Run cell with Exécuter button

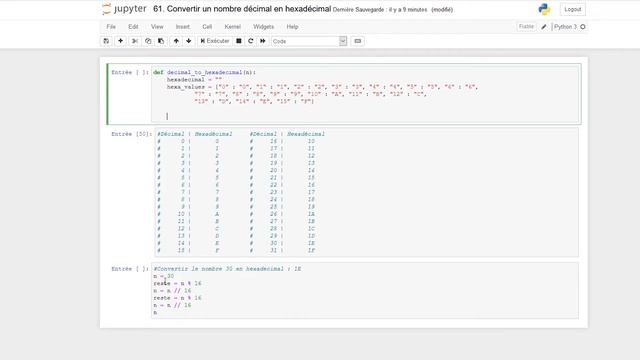click(x=215, y=41)
